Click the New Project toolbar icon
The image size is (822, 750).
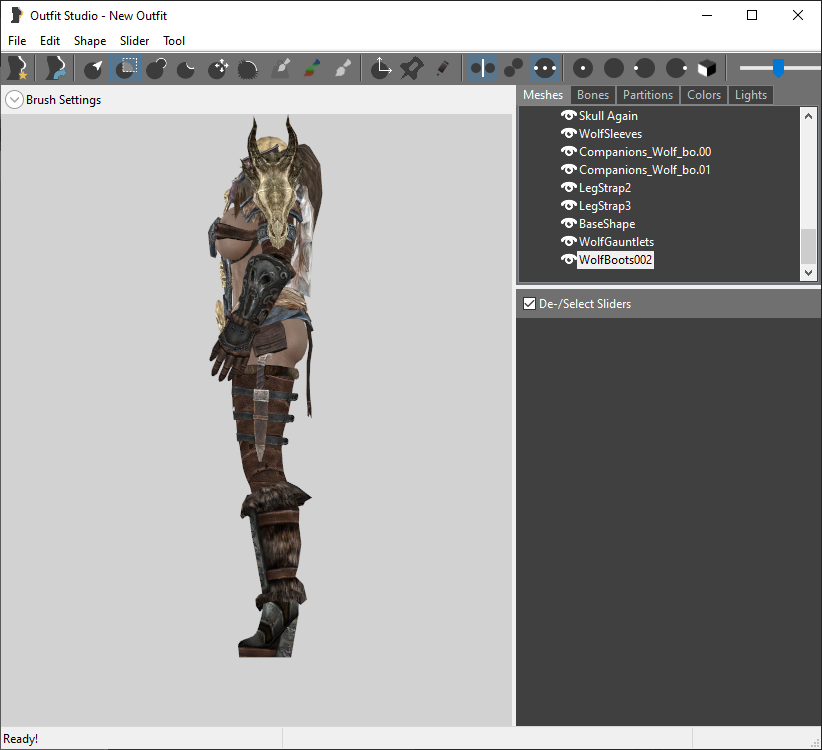[17, 68]
